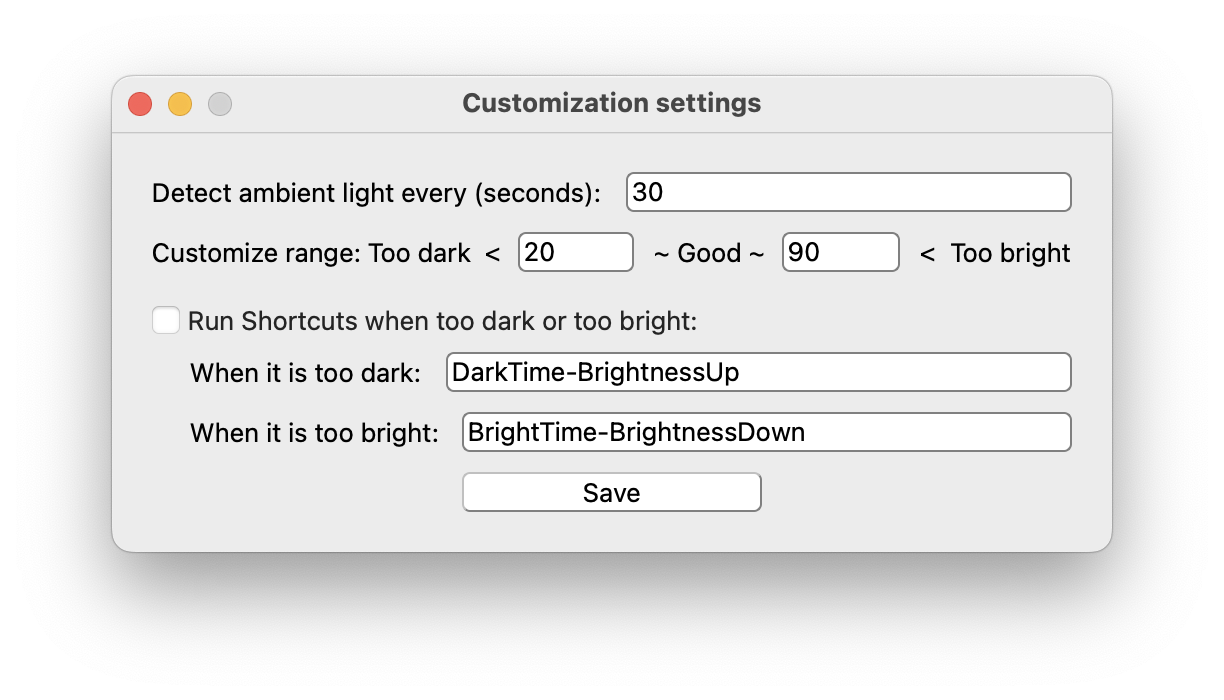Image resolution: width=1224 pixels, height=700 pixels.
Task: Click the "When it is too bright:" label
Action: [314, 433]
